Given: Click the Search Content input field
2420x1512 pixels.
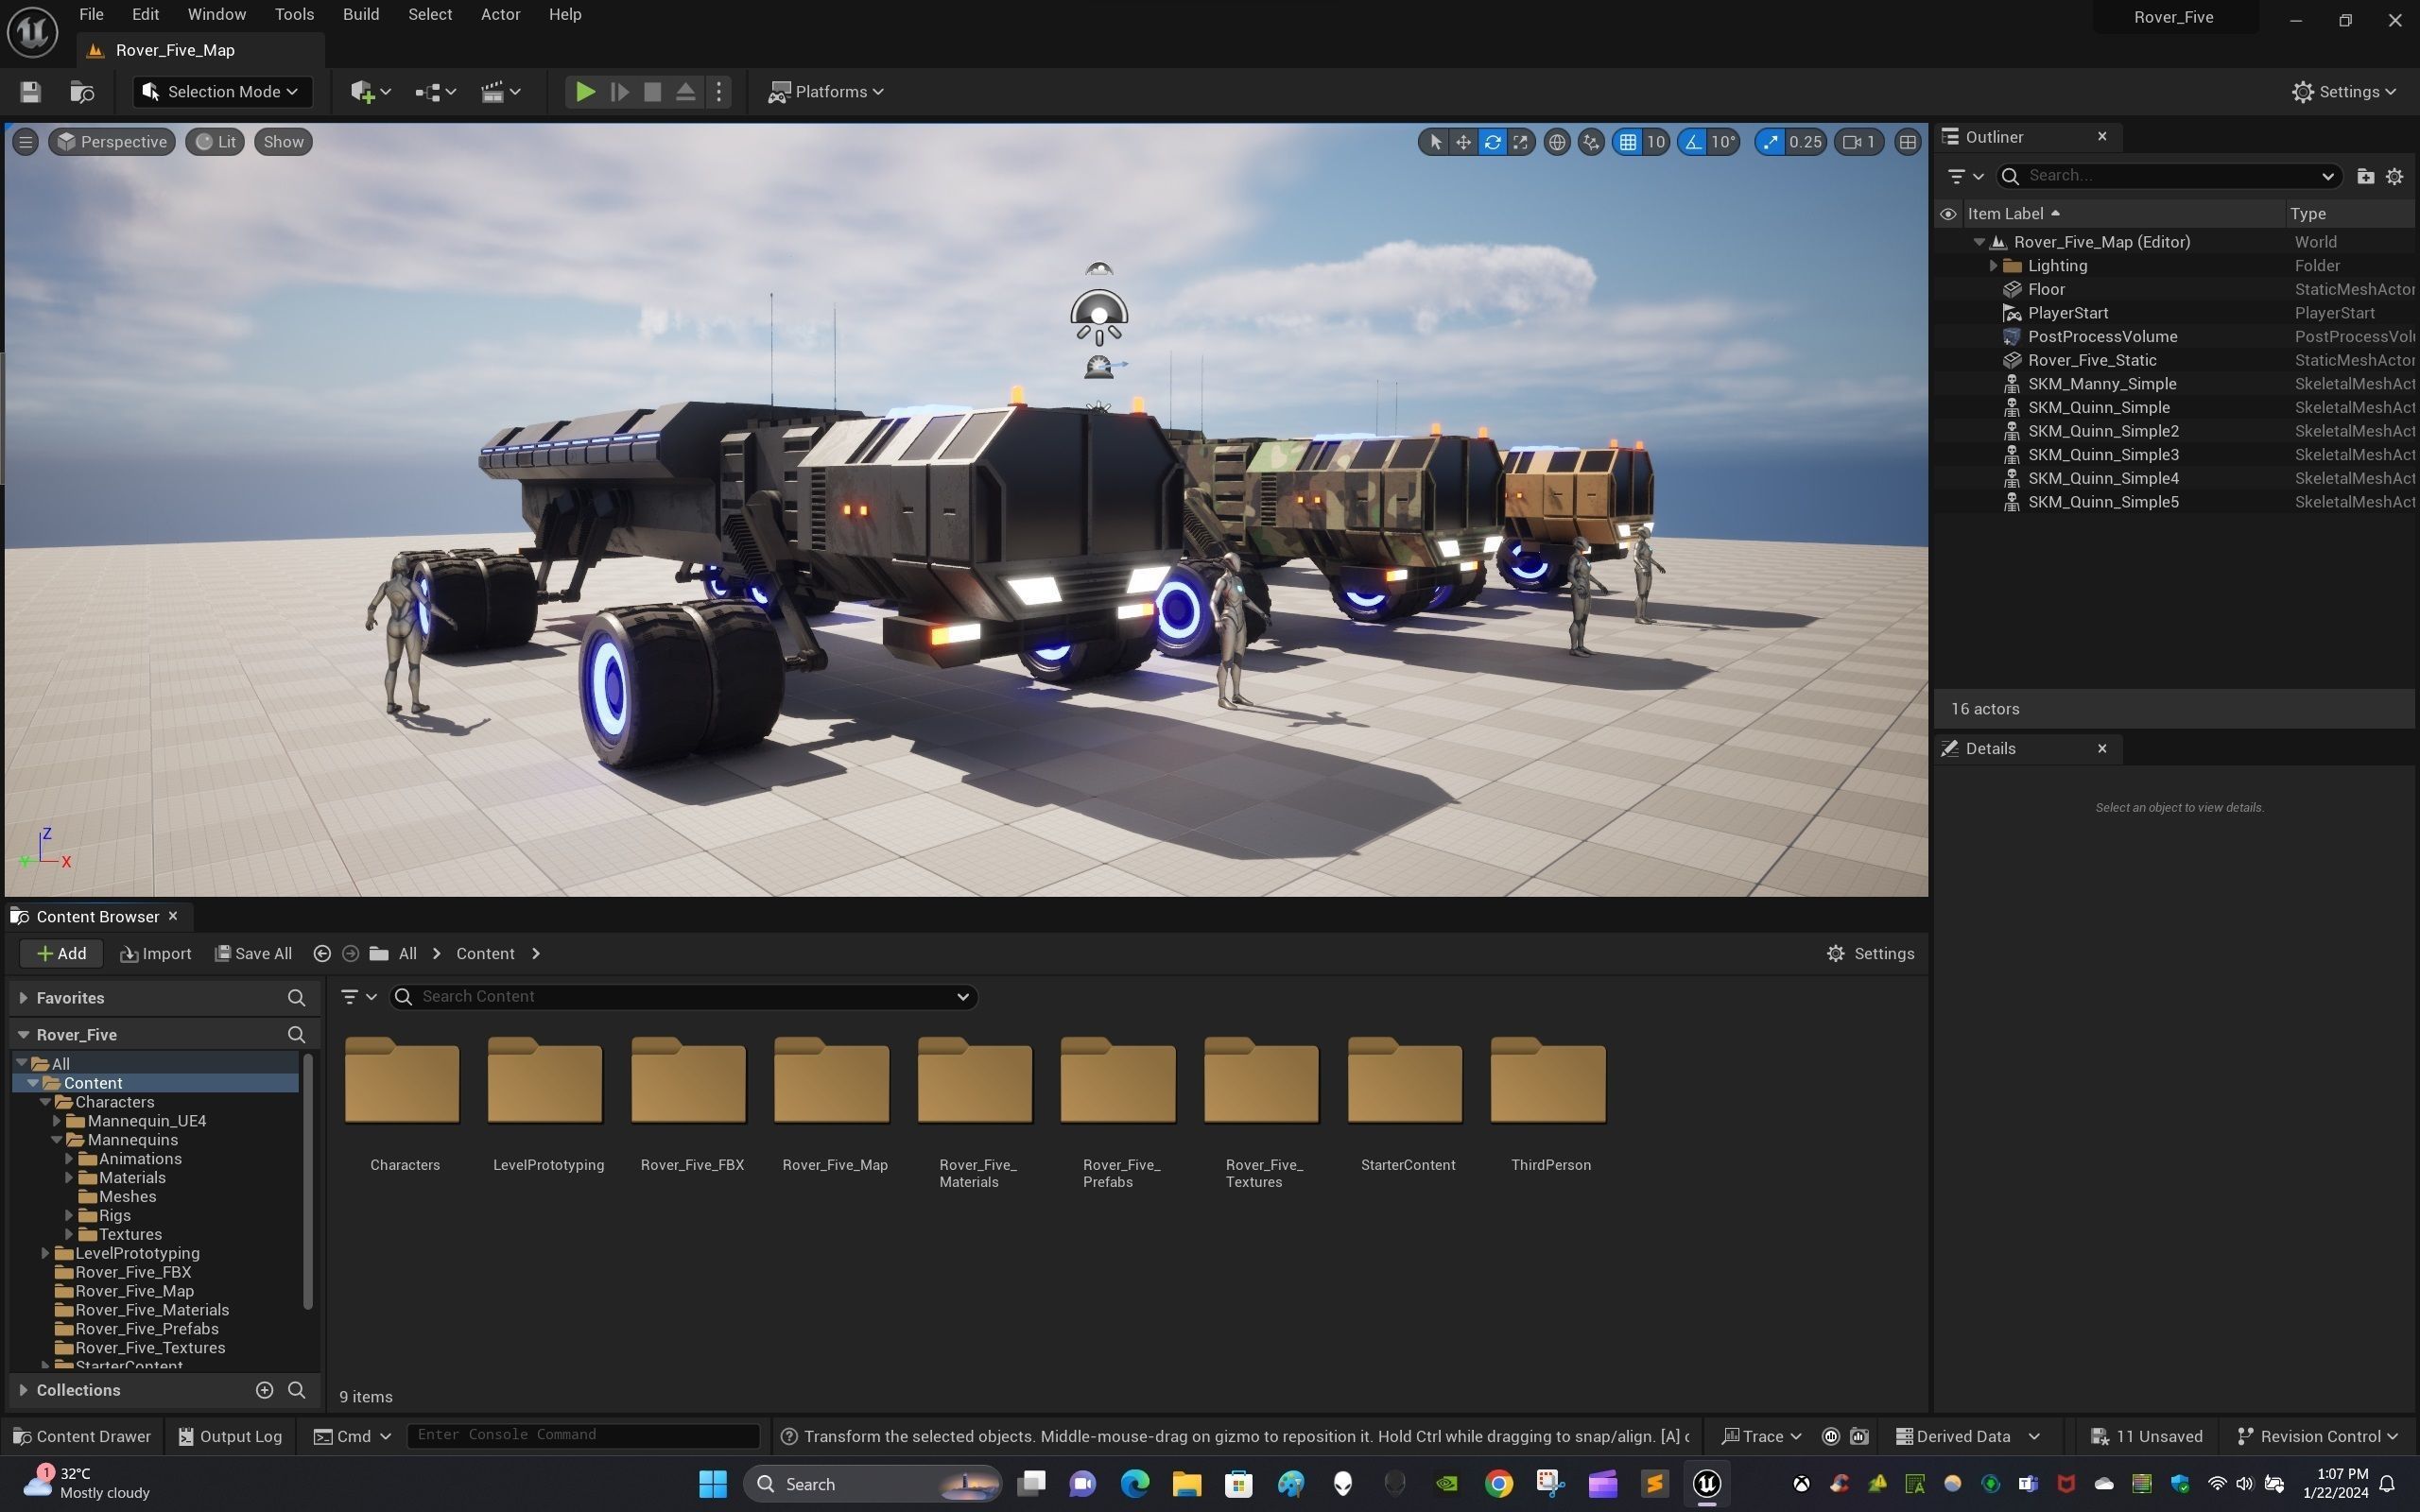Looking at the screenshot, I should [683, 997].
